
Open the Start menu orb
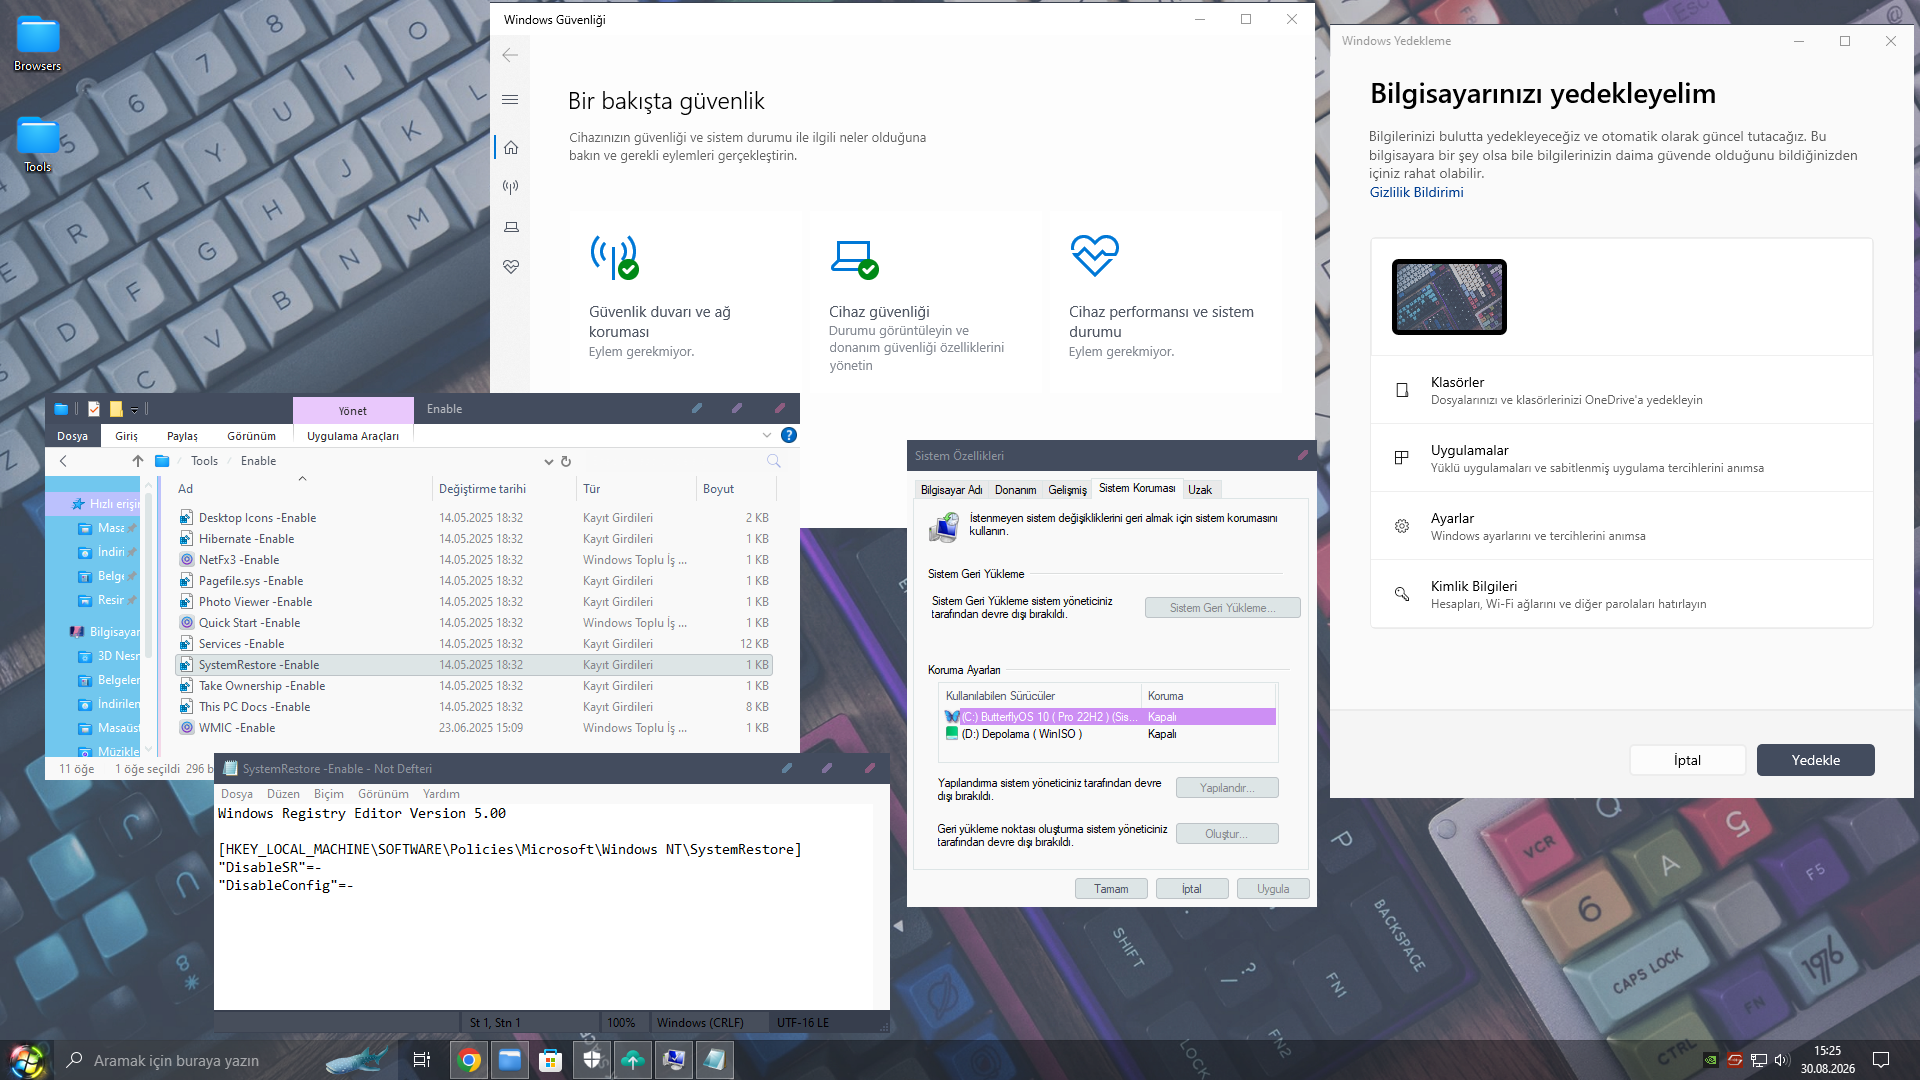point(26,1060)
